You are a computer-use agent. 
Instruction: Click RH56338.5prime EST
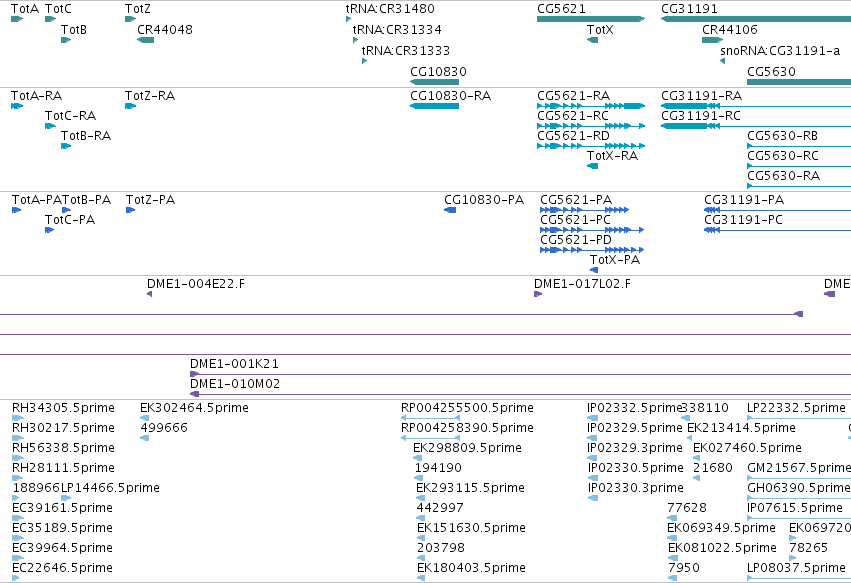pyautogui.click(x=18, y=458)
